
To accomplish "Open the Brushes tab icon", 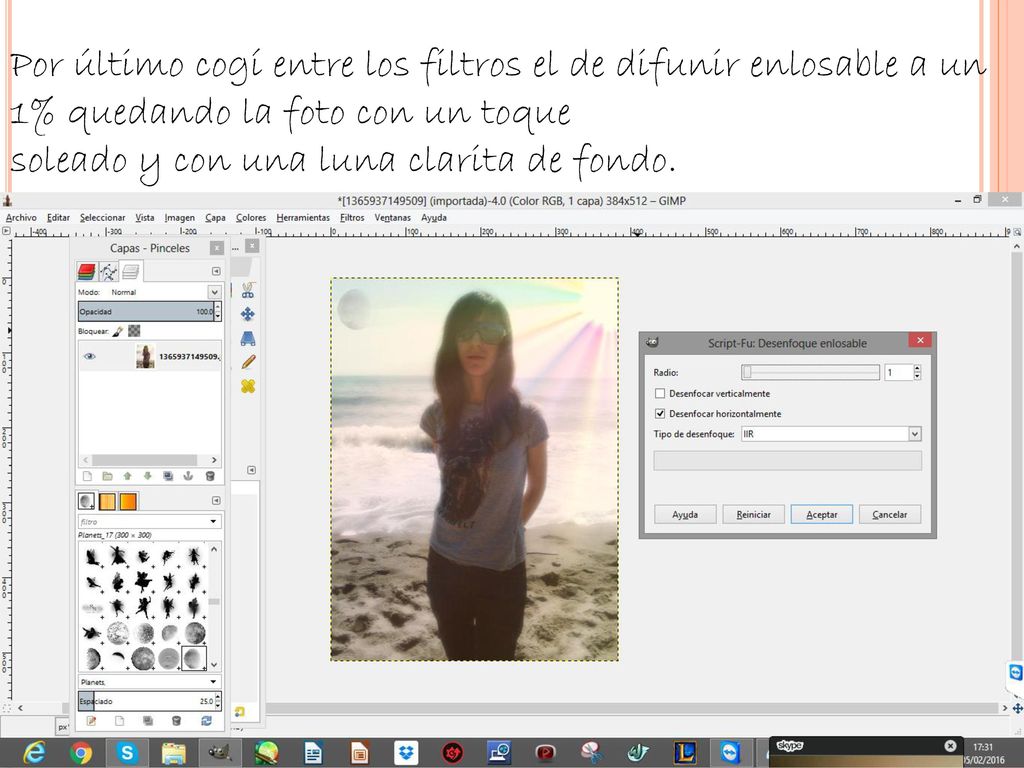I will (86, 501).
